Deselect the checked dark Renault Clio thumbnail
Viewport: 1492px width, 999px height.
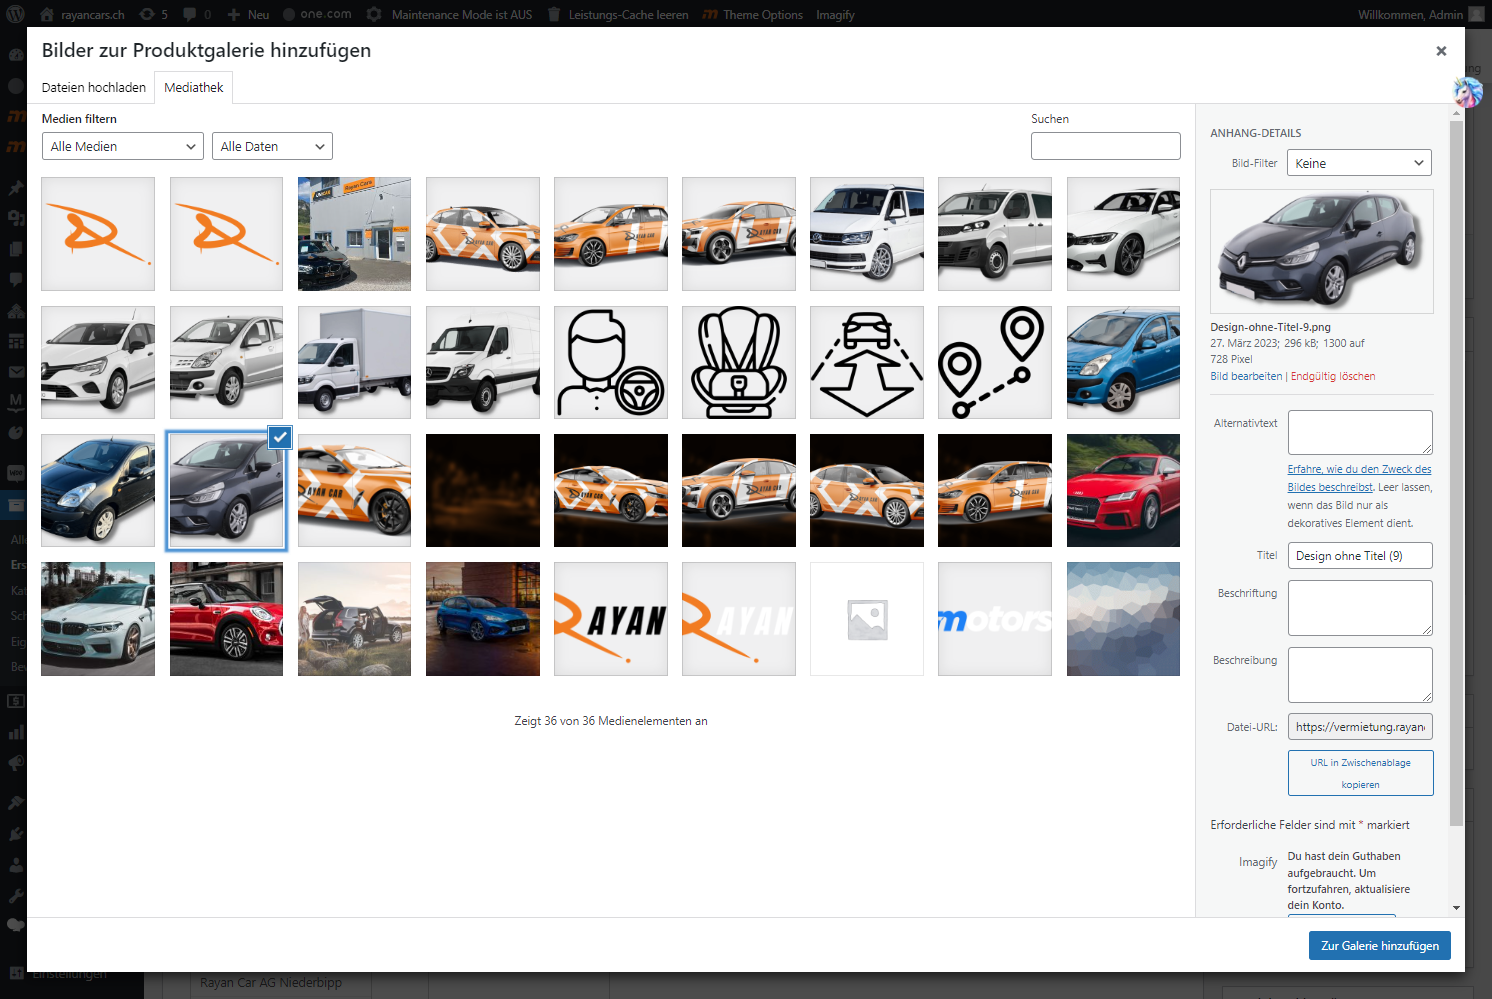[x=281, y=437]
